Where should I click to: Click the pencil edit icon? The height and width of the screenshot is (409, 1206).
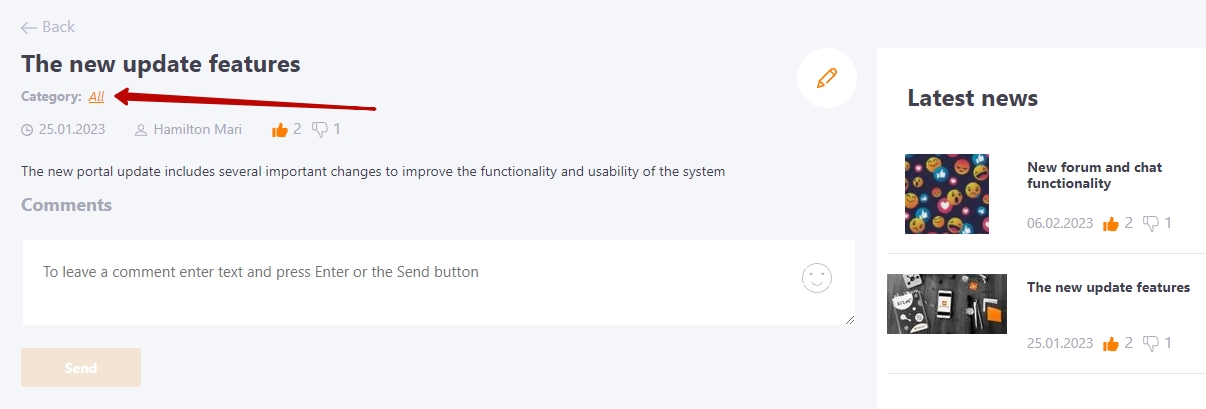(x=827, y=78)
